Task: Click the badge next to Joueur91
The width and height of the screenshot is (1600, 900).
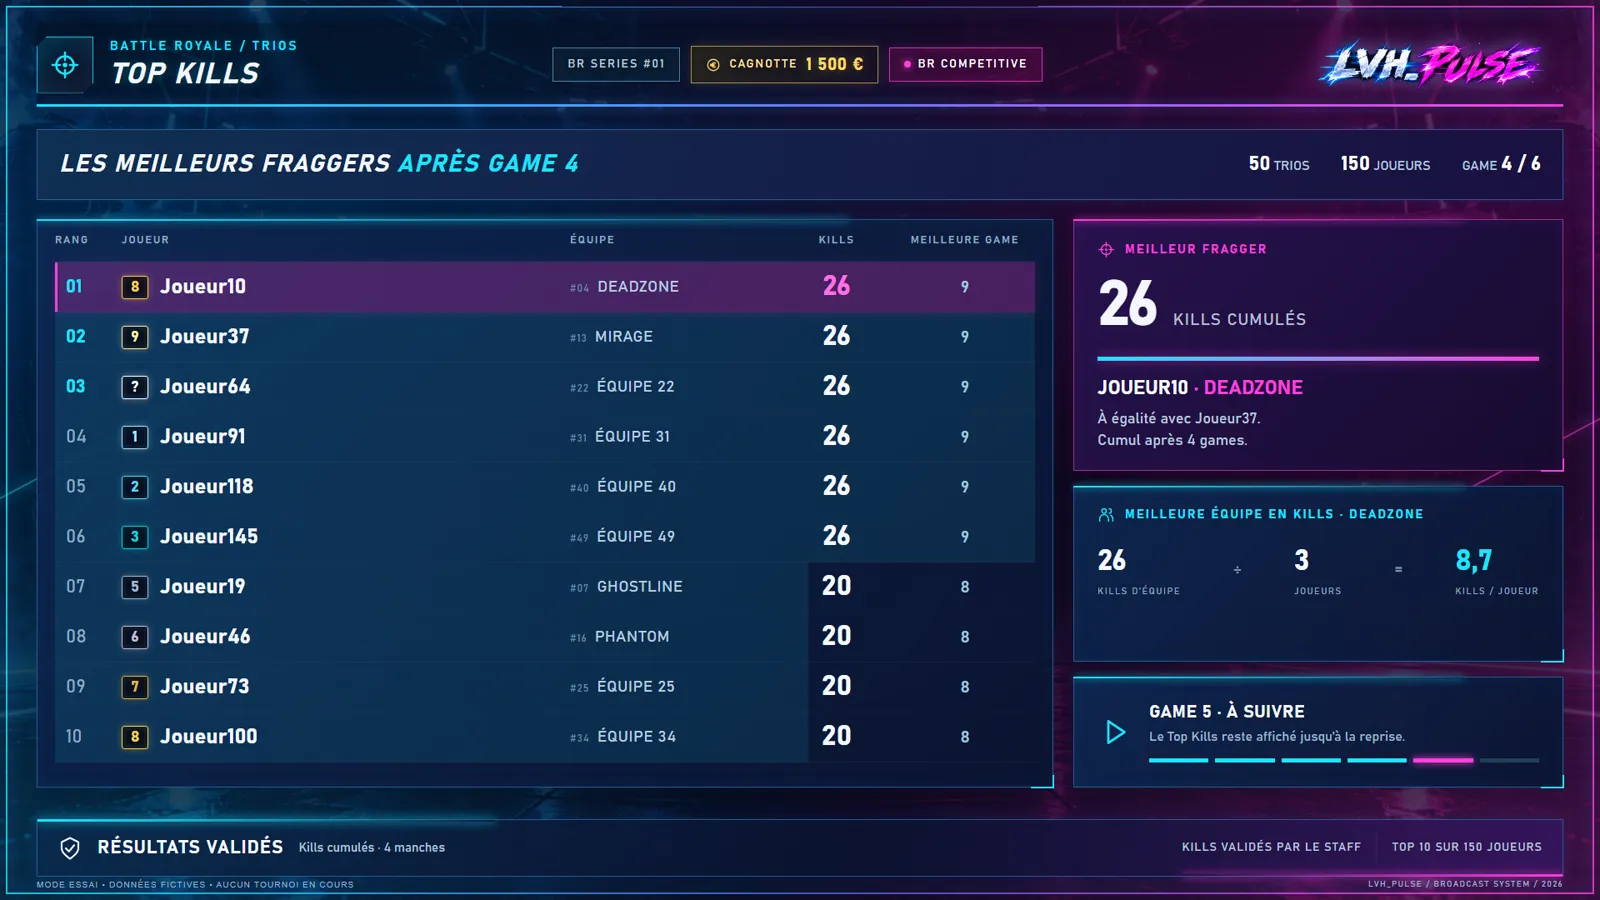Action: (x=135, y=437)
